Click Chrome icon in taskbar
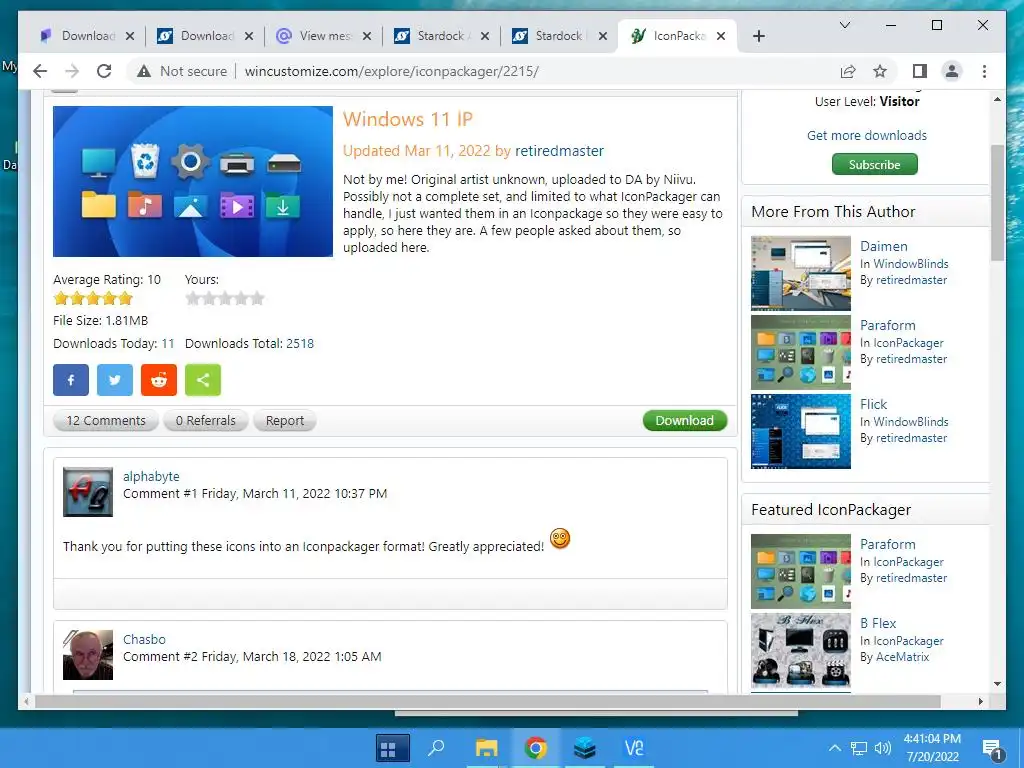1024x768 pixels. [536, 748]
